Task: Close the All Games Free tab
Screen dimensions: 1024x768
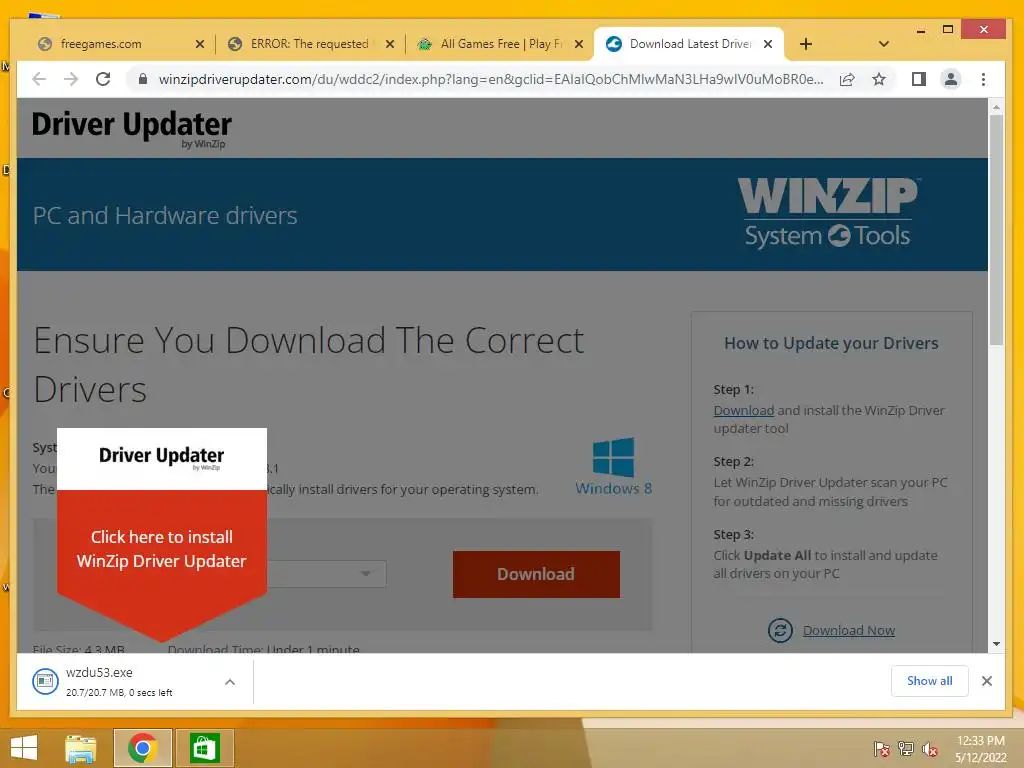Action: [x=579, y=44]
